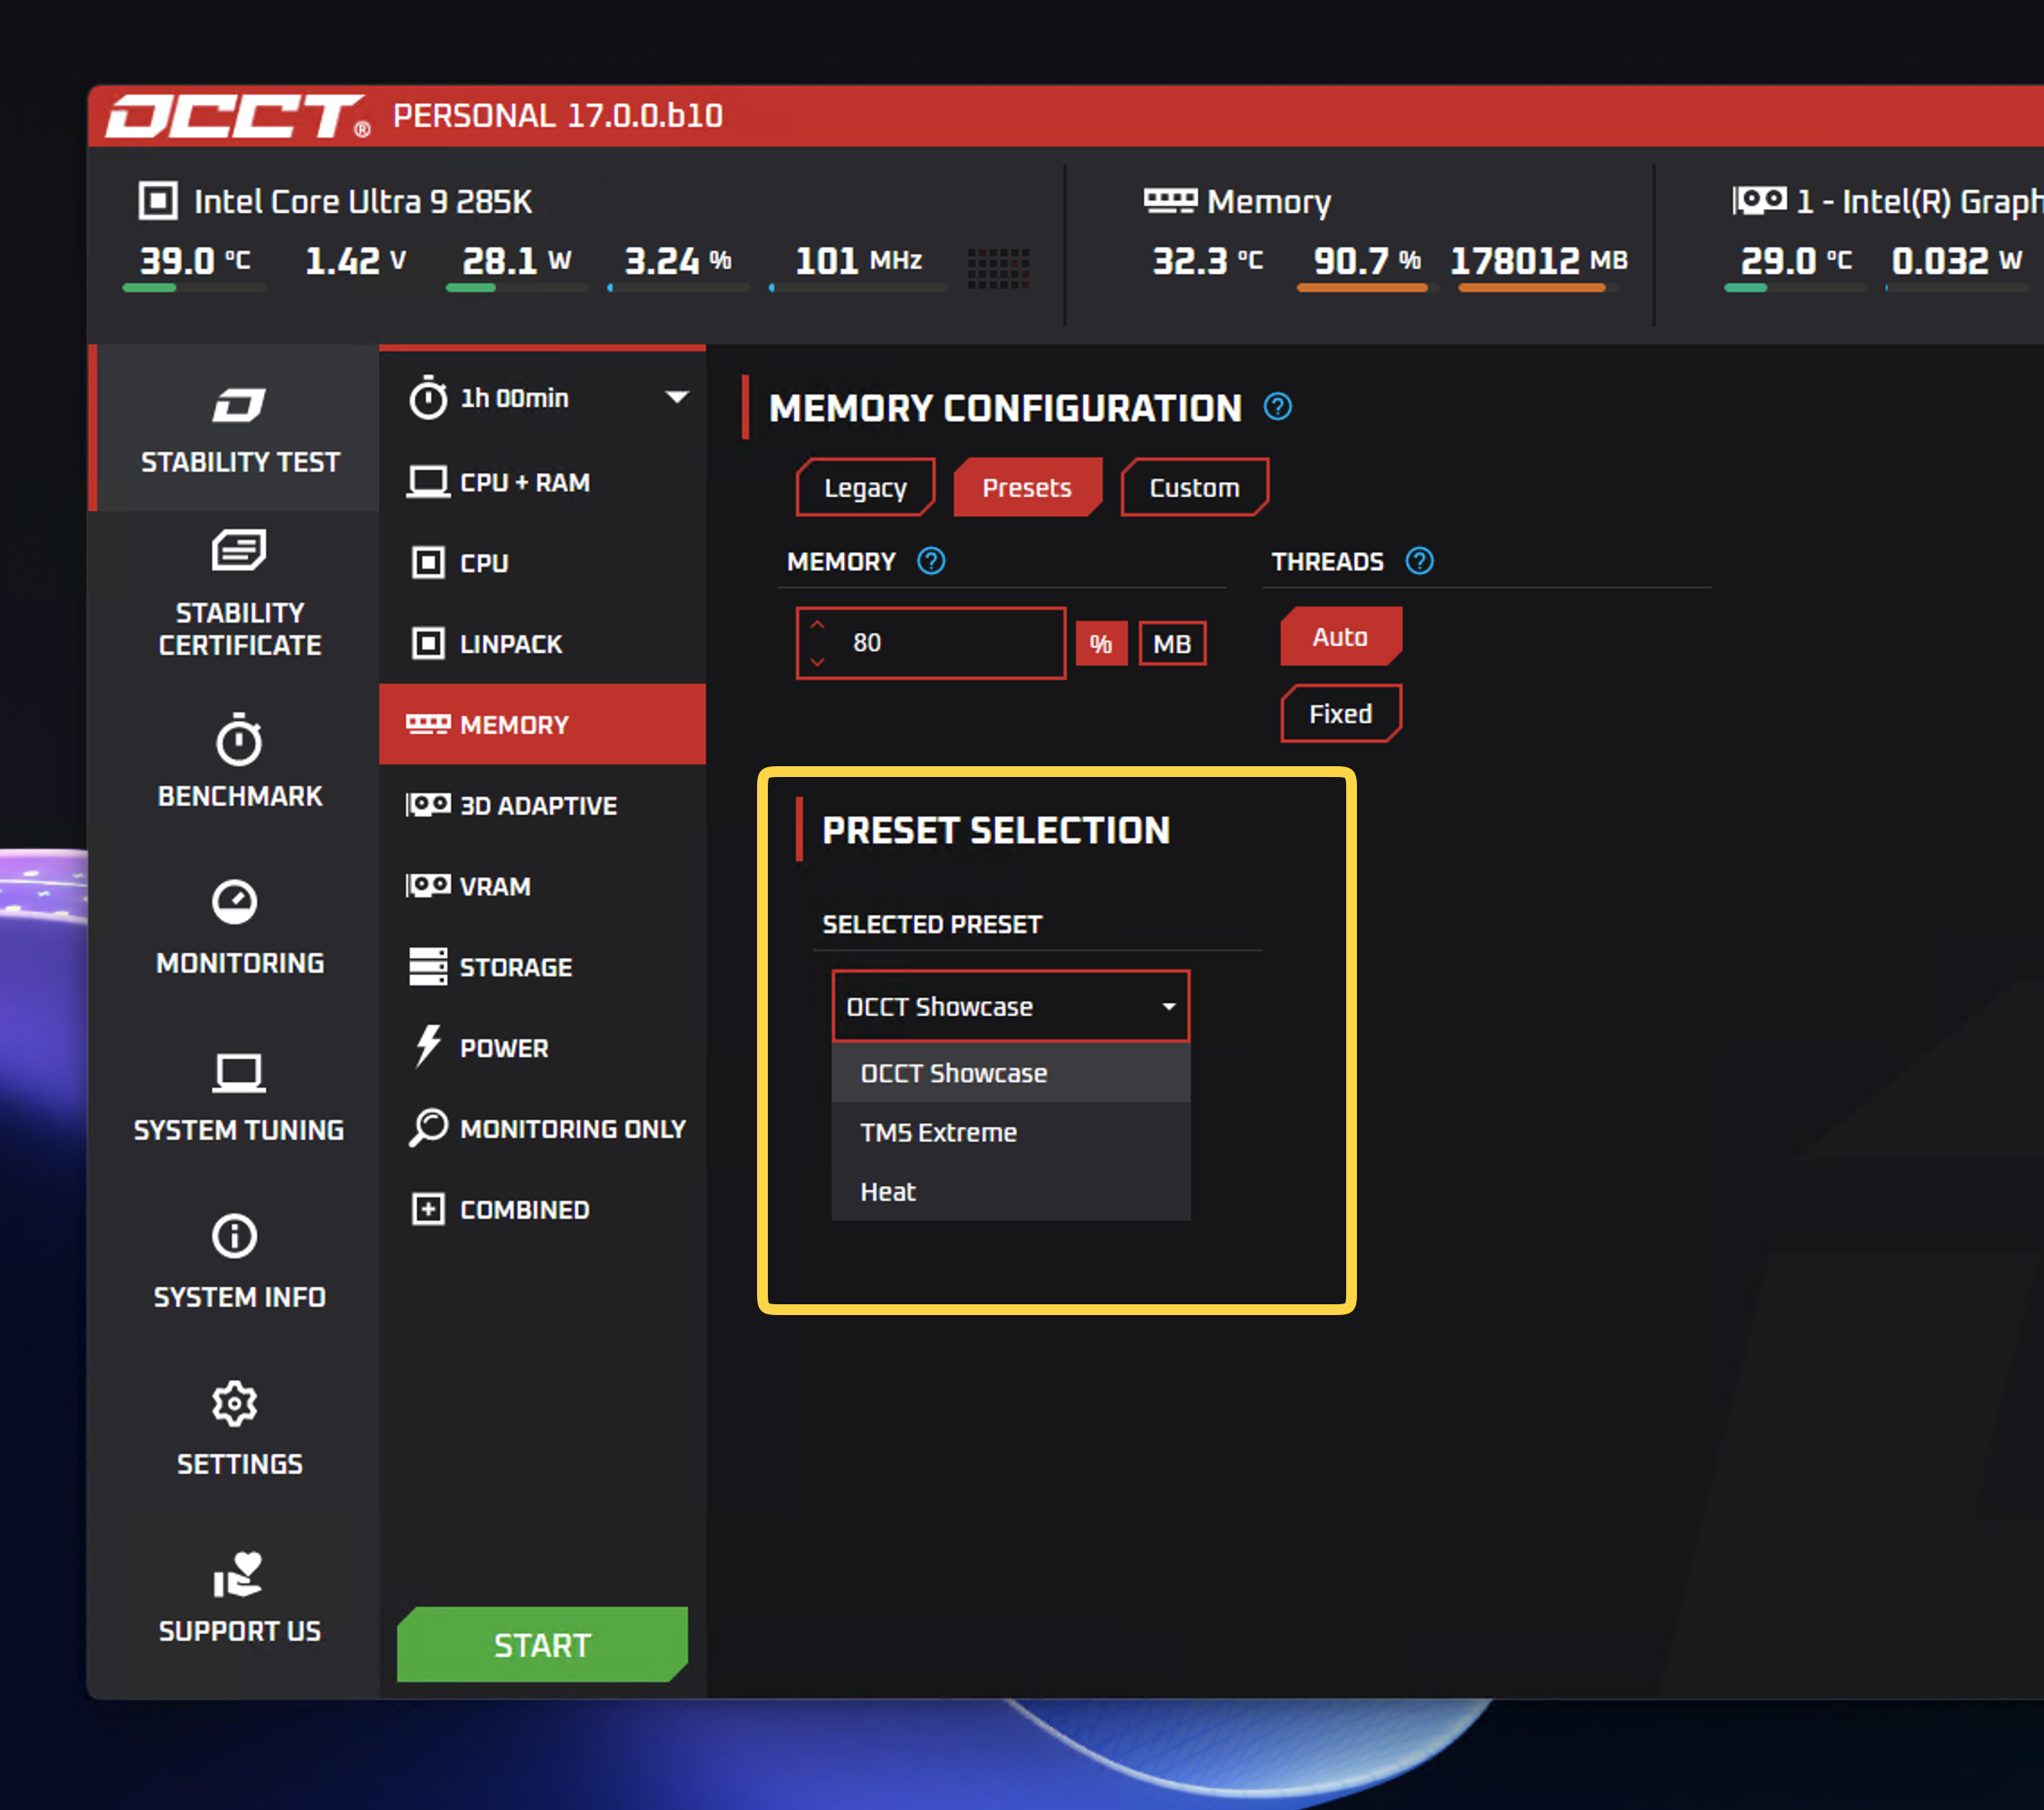This screenshot has width=2044, height=1810.
Task: Select the 3D Adaptive test item
Action: (x=538, y=806)
